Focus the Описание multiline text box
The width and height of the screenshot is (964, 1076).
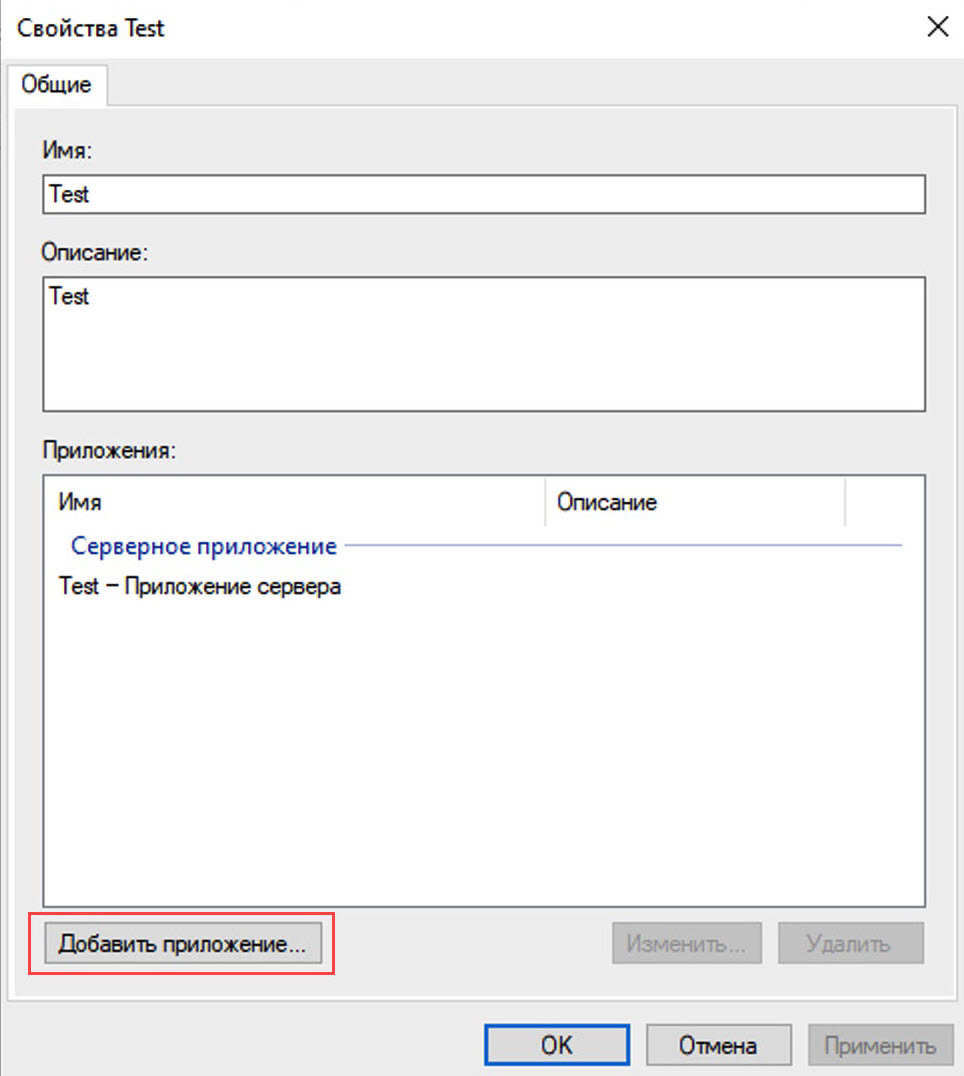point(483,343)
